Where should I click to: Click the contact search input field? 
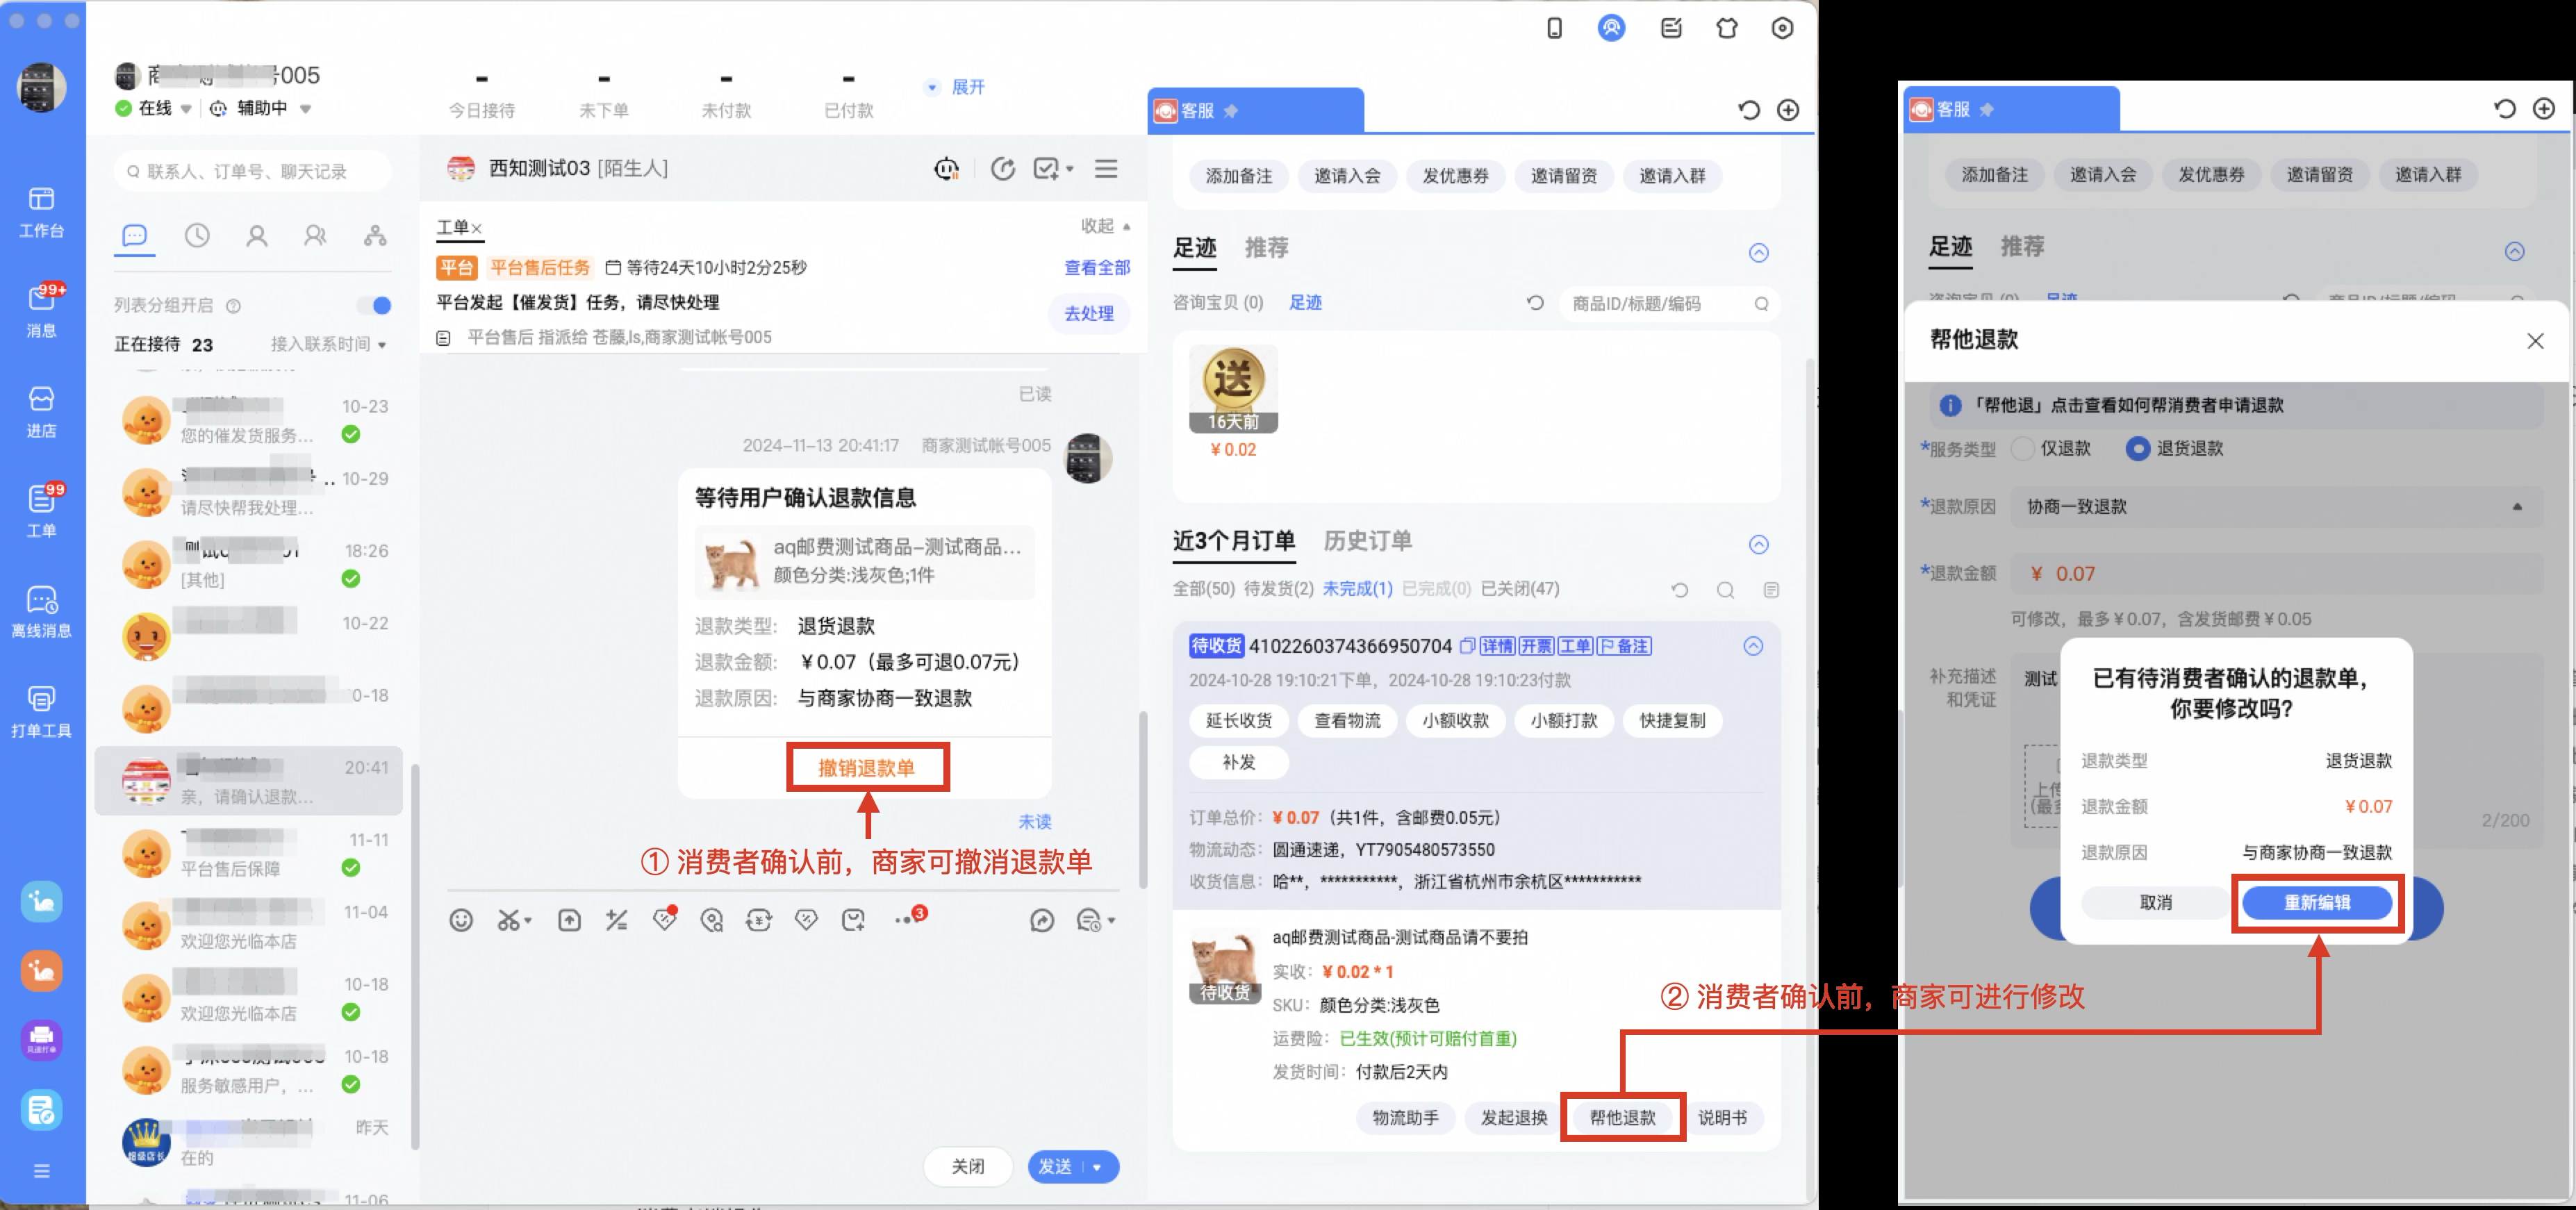(x=250, y=170)
